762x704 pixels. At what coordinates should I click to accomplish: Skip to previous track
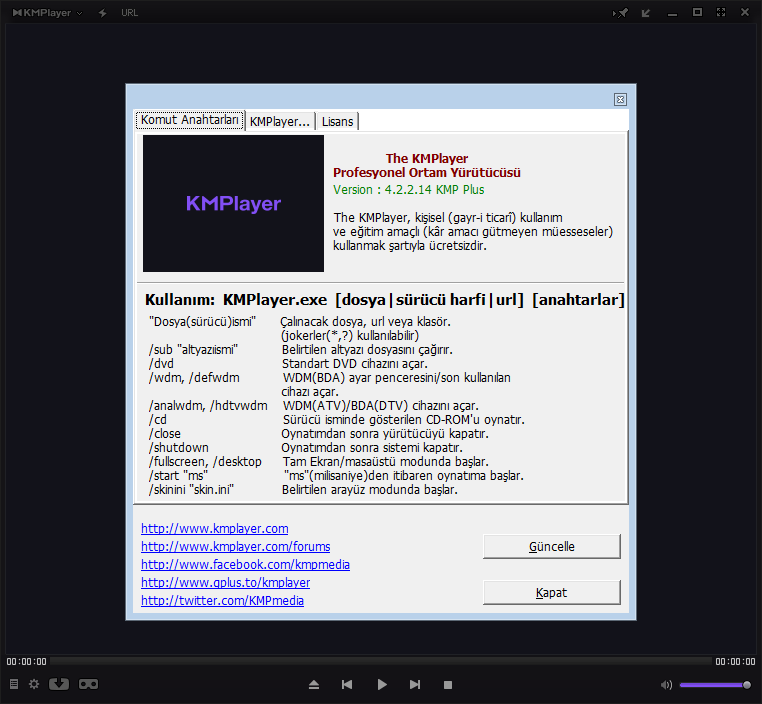pyautogui.click(x=347, y=685)
